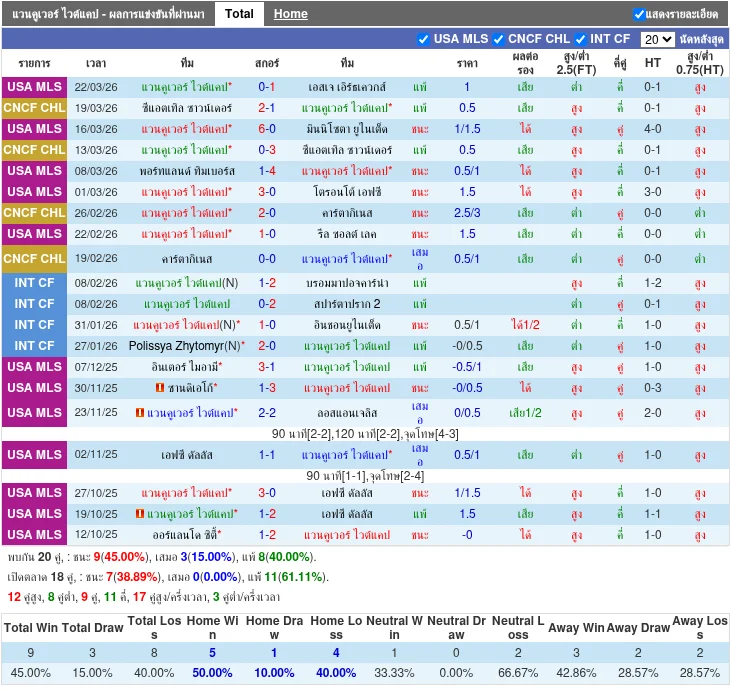Click red card icon beside ซานดิเอโก้
730x691 pixels.
[x=160, y=388]
